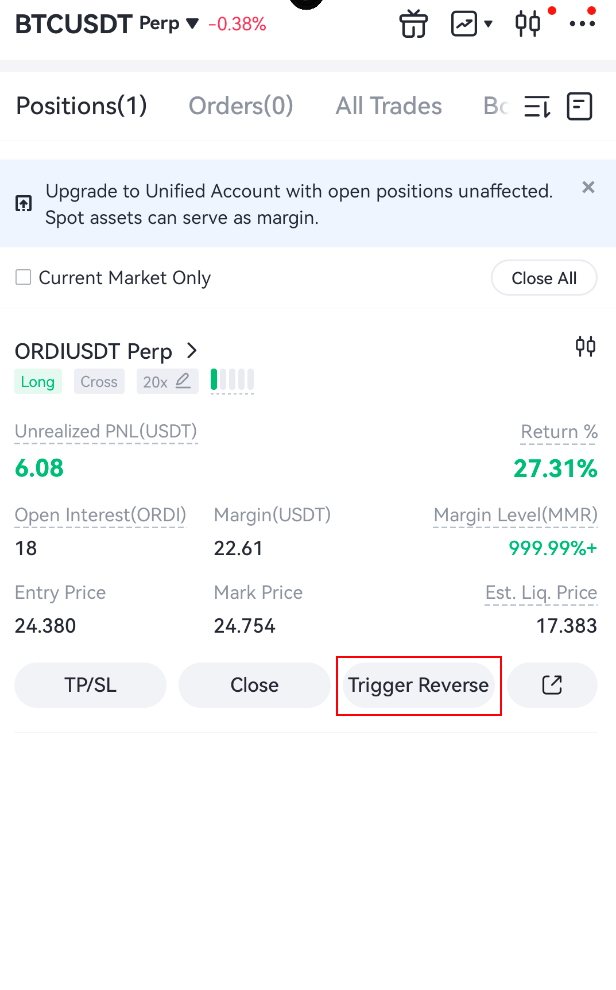
Task: Click the Trigger Reverse button
Action: pyautogui.click(x=418, y=685)
